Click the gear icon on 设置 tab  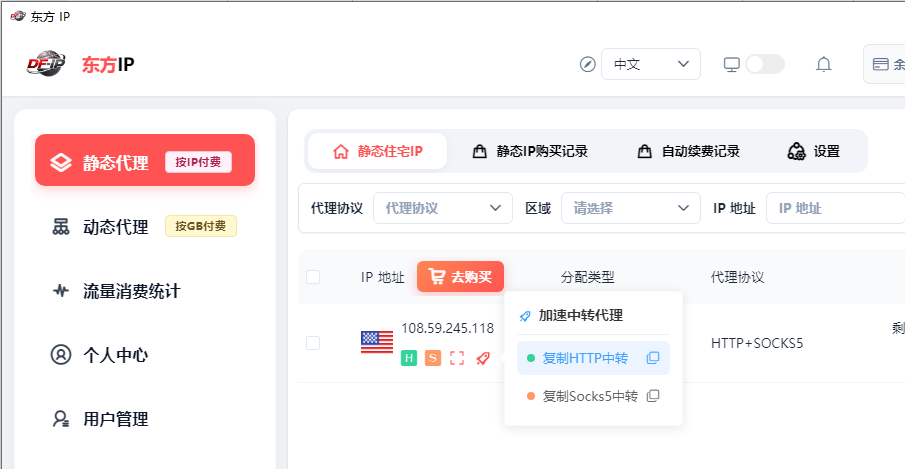tap(796, 151)
